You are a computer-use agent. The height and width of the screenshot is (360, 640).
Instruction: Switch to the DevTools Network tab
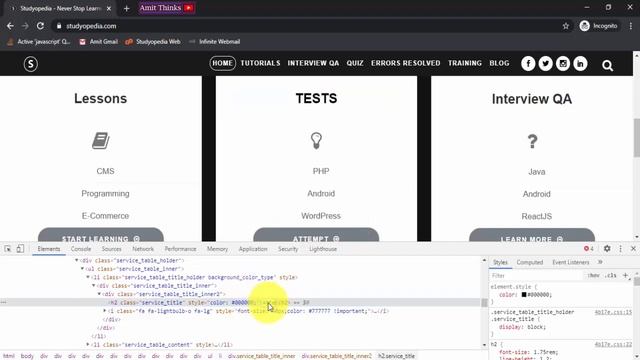pyautogui.click(x=143, y=249)
